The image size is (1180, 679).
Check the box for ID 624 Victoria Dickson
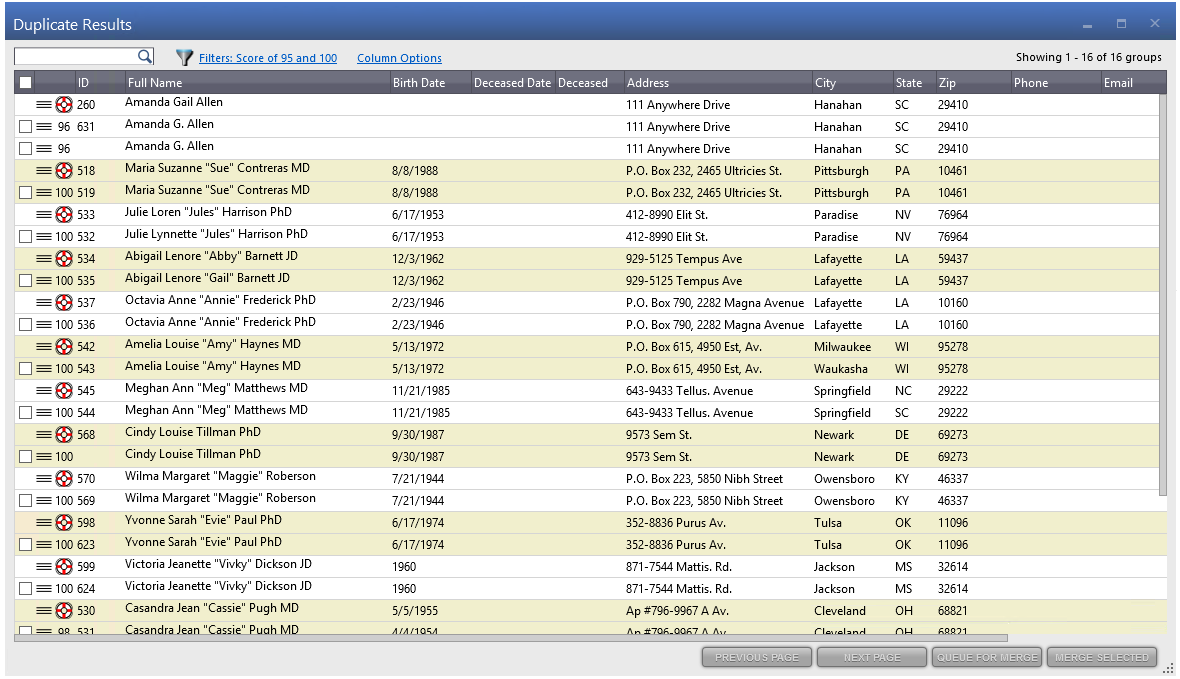(26, 589)
